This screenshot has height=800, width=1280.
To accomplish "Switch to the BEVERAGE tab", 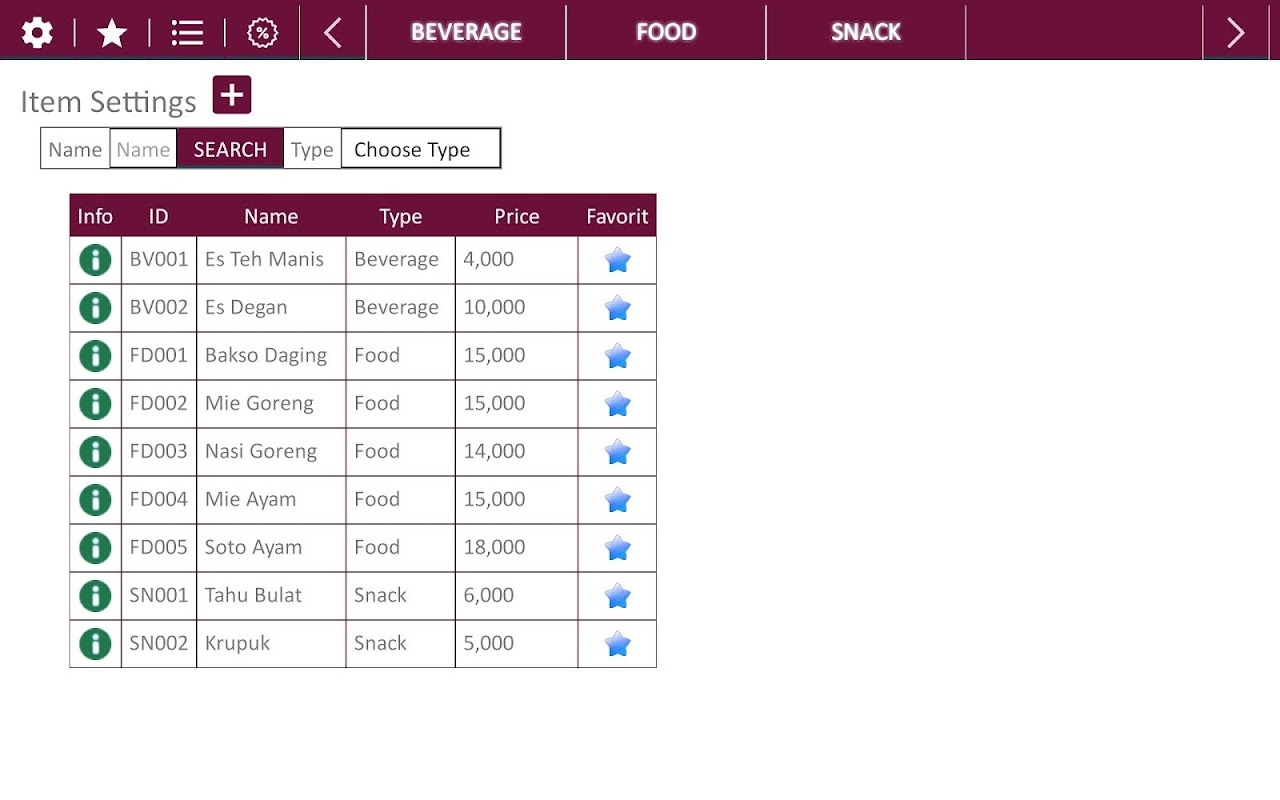I will [466, 32].
